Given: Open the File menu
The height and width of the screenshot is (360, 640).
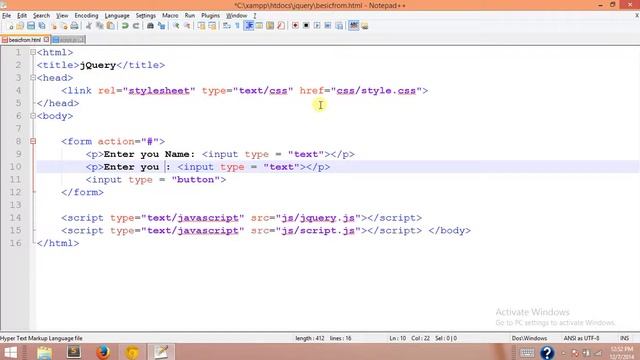Looking at the screenshot, I should (x=7, y=16).
